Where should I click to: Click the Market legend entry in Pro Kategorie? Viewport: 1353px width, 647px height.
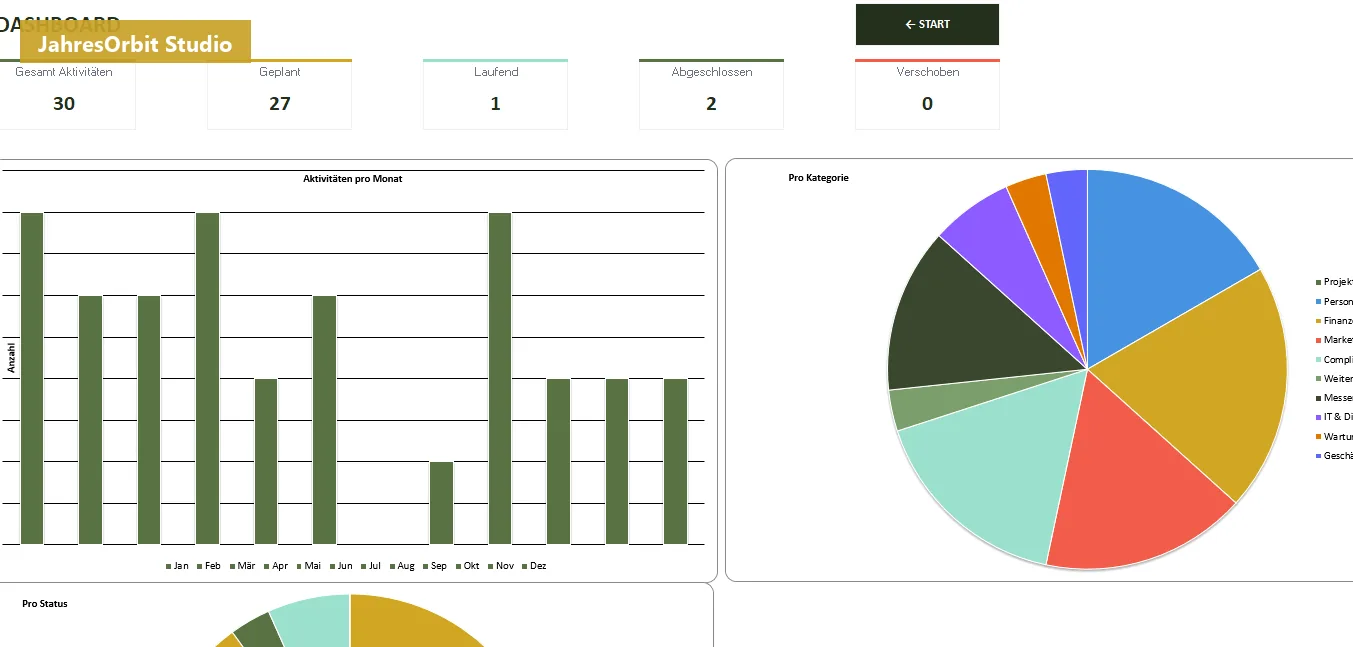click(x=1334, y=340)
